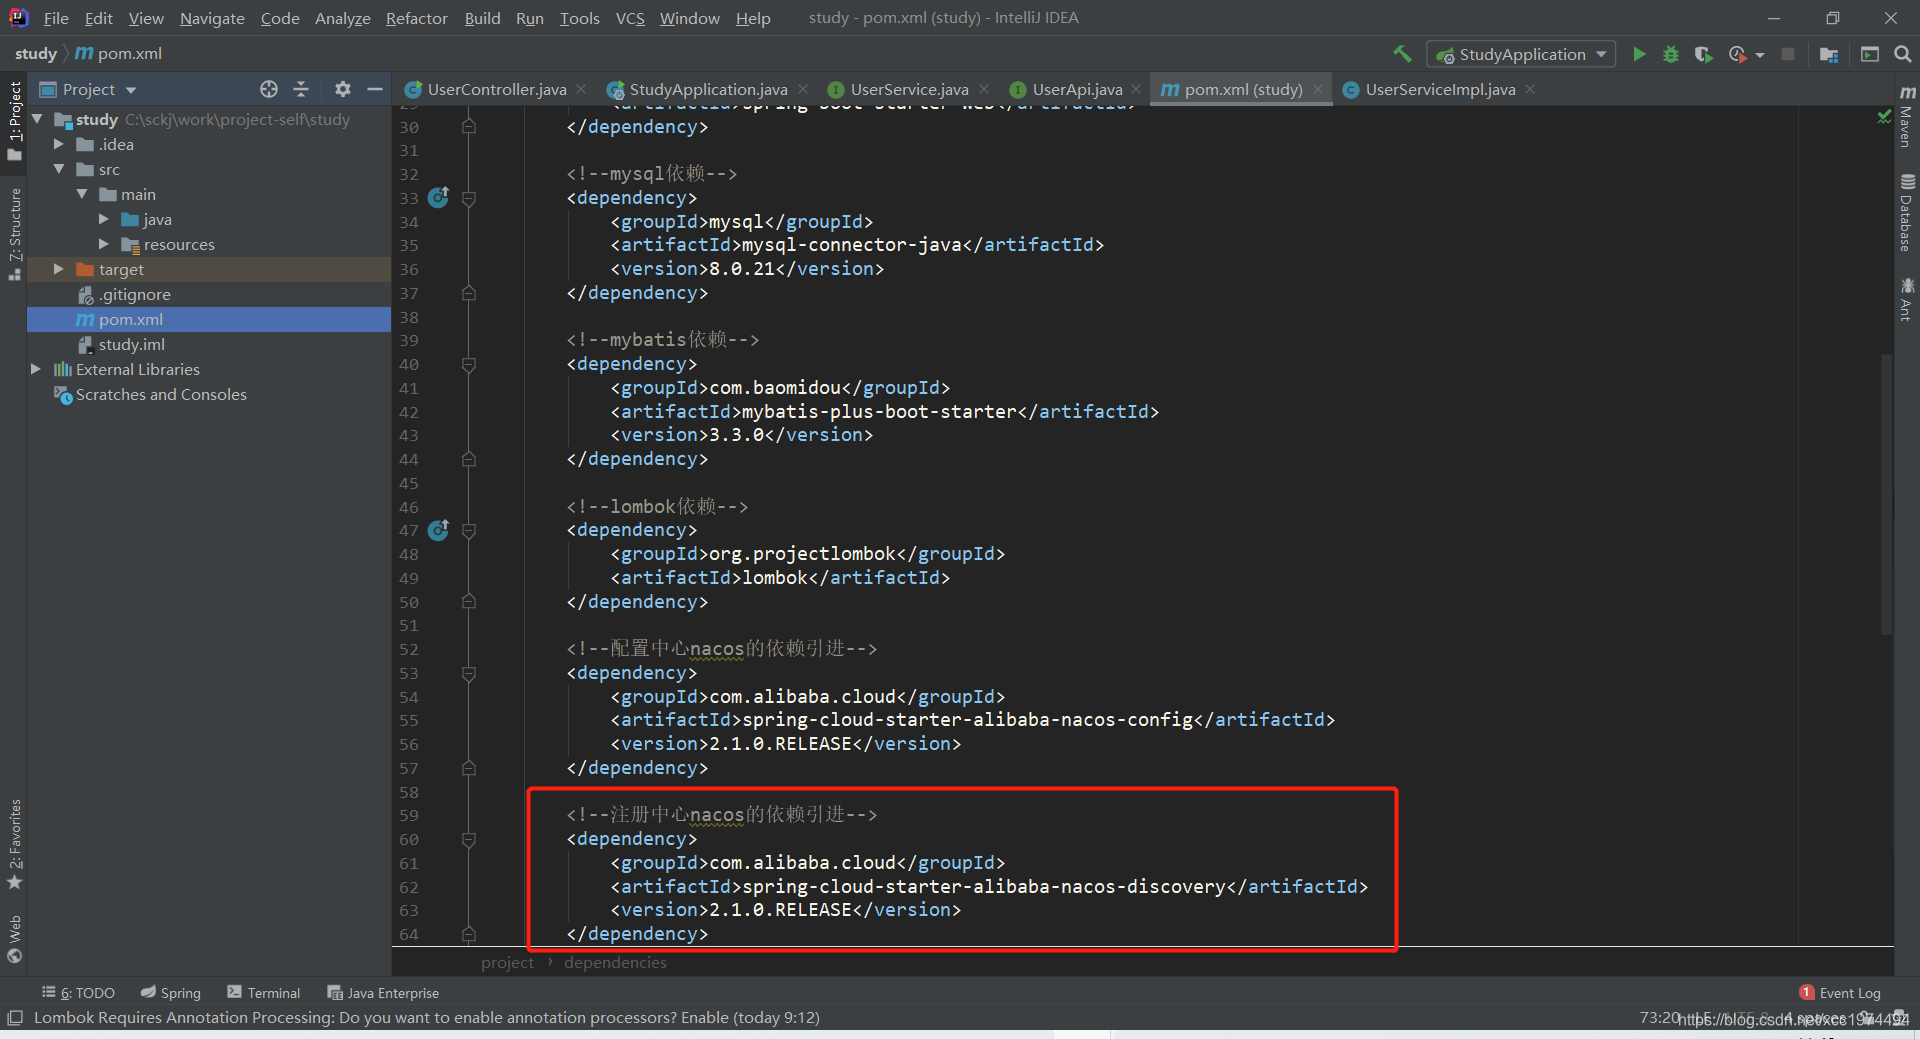This screenshot has width=1920, height=1039.
Task: Open the VCS menu
Action: [630, 18]
